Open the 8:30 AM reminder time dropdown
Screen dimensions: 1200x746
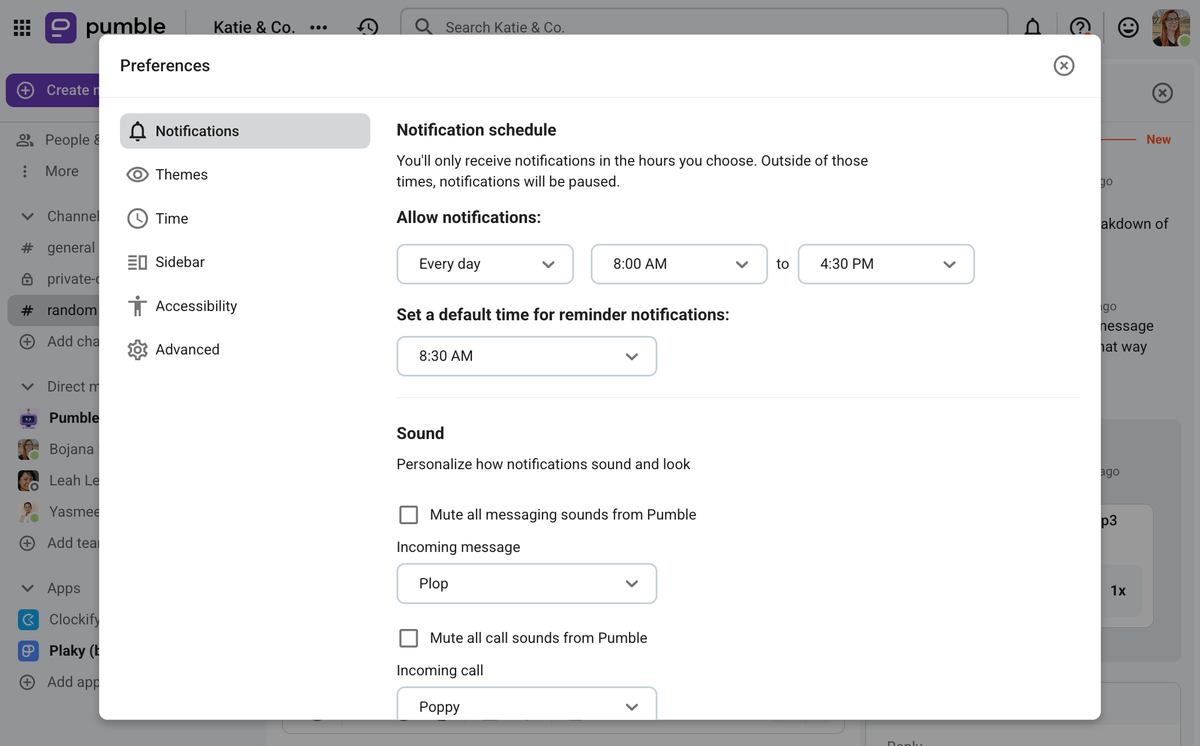click(526, 356)
